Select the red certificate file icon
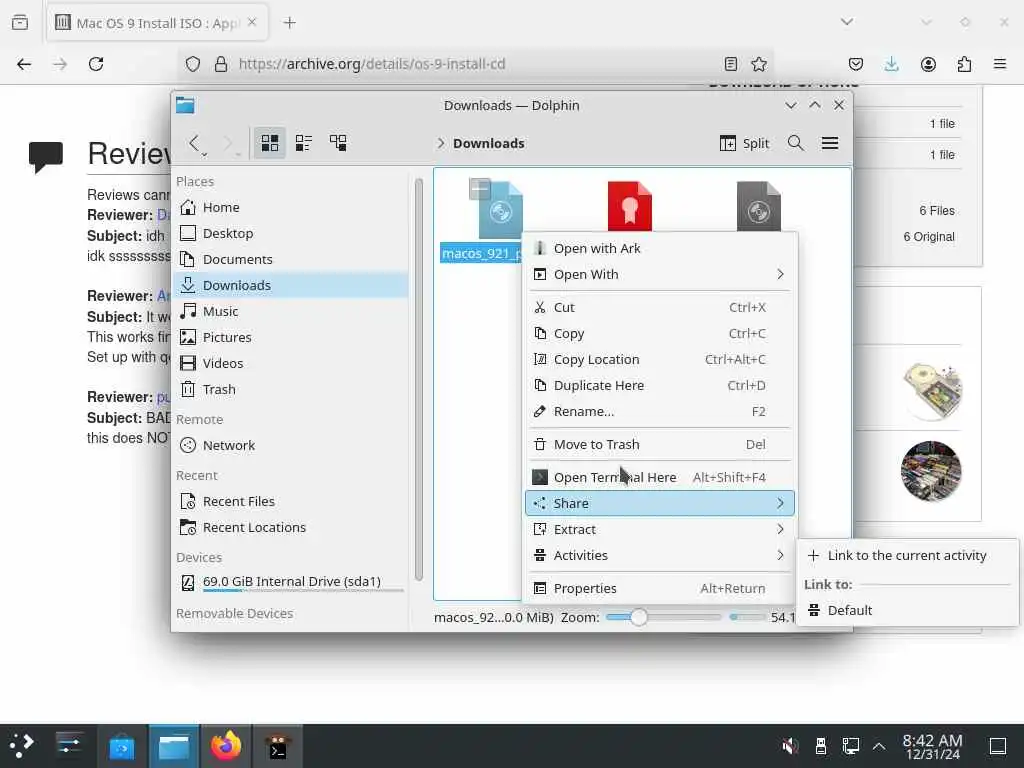 click(630, 206)
